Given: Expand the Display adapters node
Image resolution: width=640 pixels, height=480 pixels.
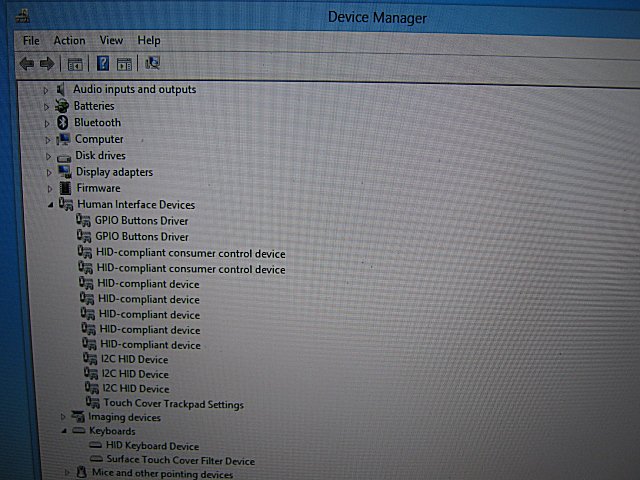Looking at the screenshot, I should (49, 173).
